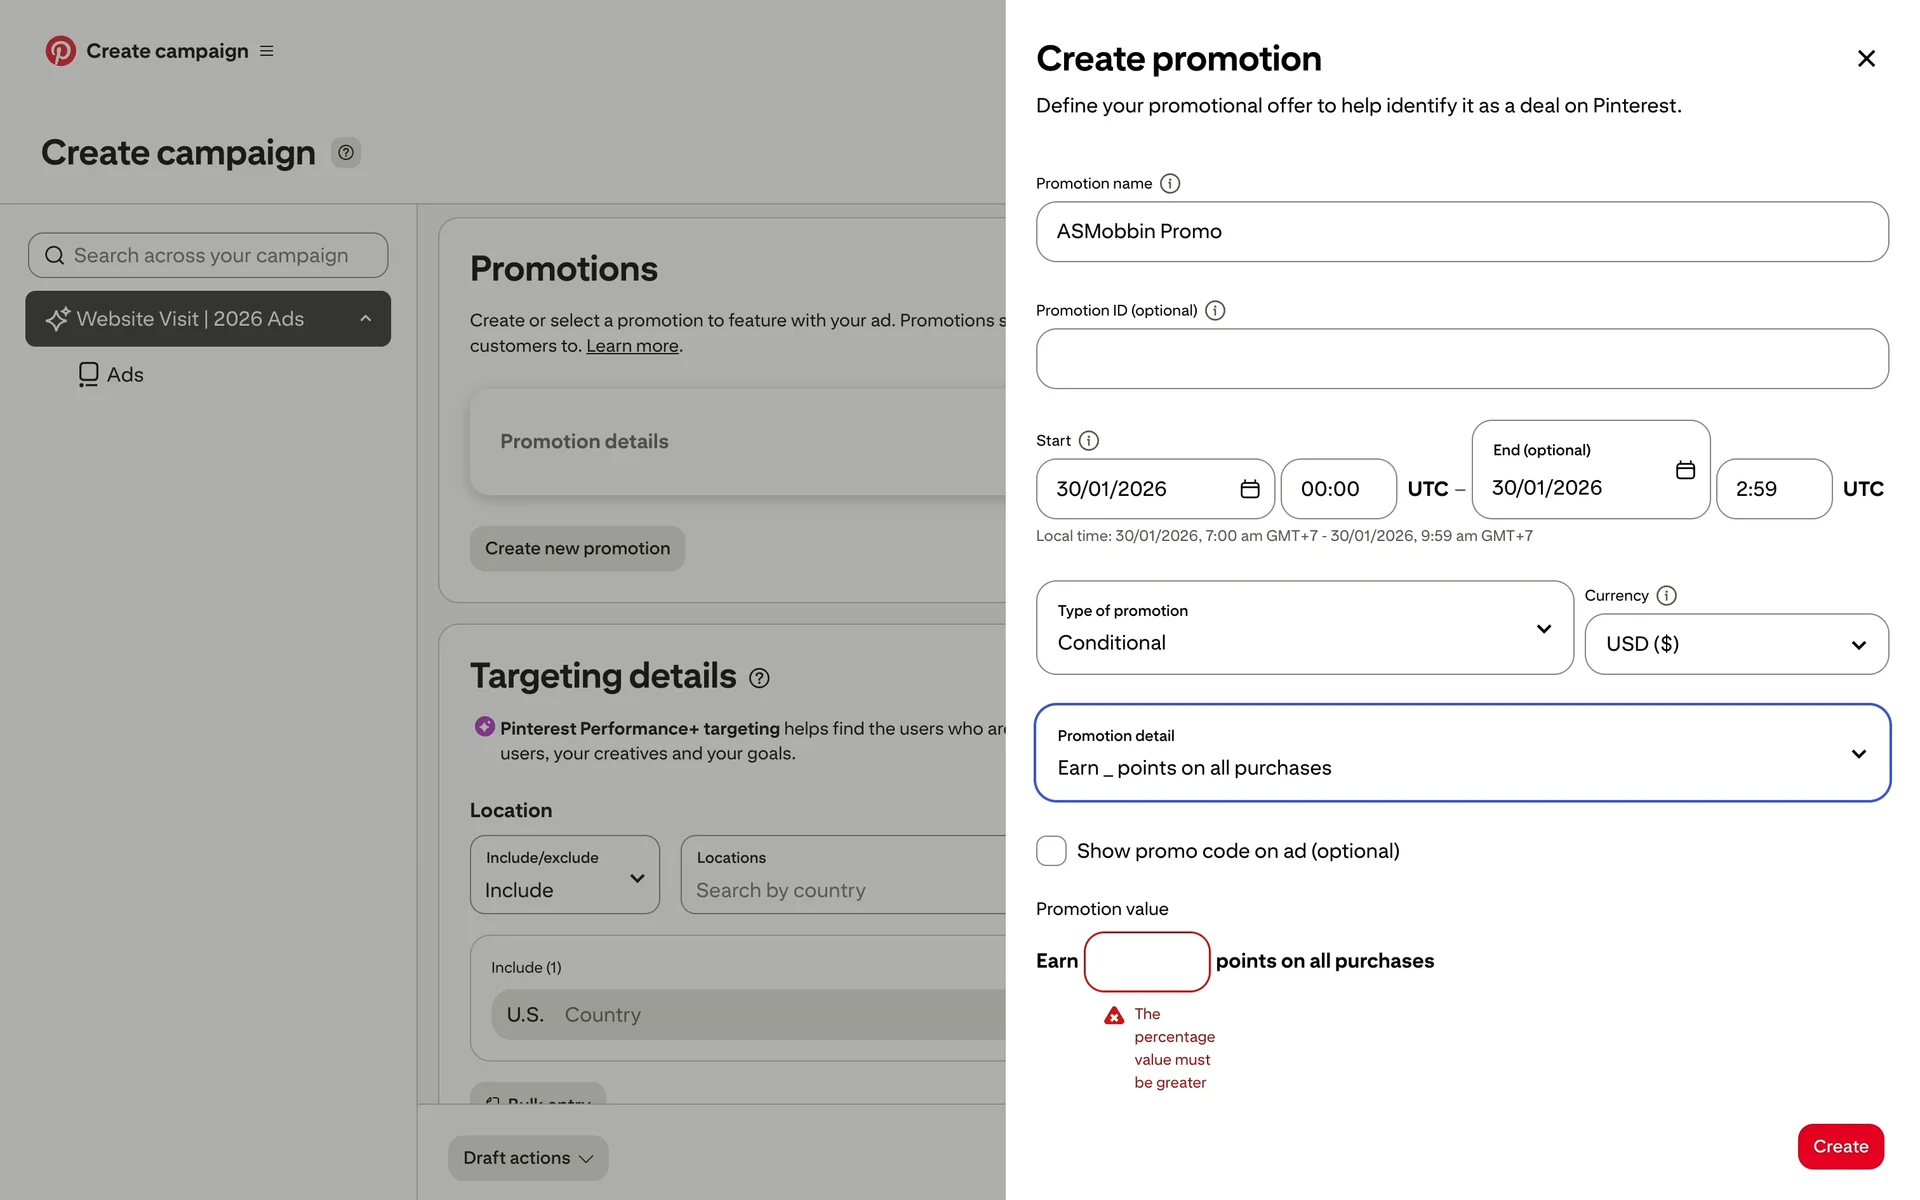1920x1200 pixels.
Task: Open the start date calendar picker icon
Action: [1249, 489]
